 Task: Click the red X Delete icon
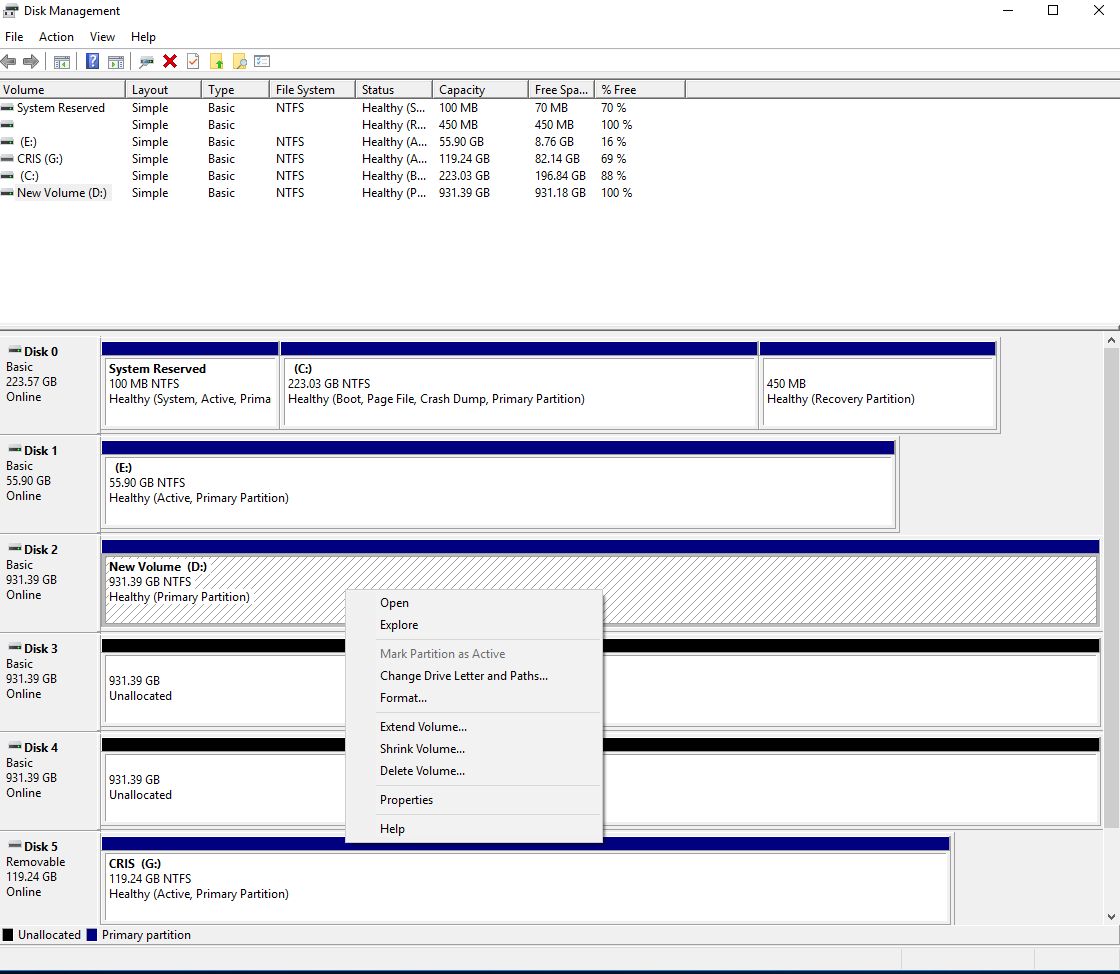170,61
